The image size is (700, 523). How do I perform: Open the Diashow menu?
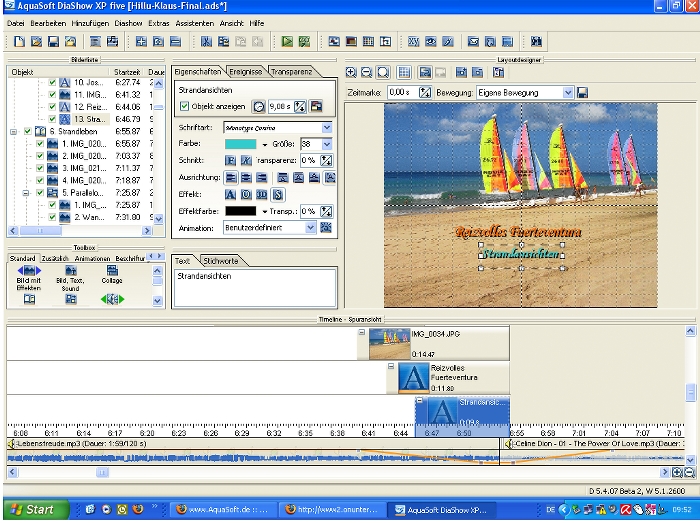coord(128,22)
